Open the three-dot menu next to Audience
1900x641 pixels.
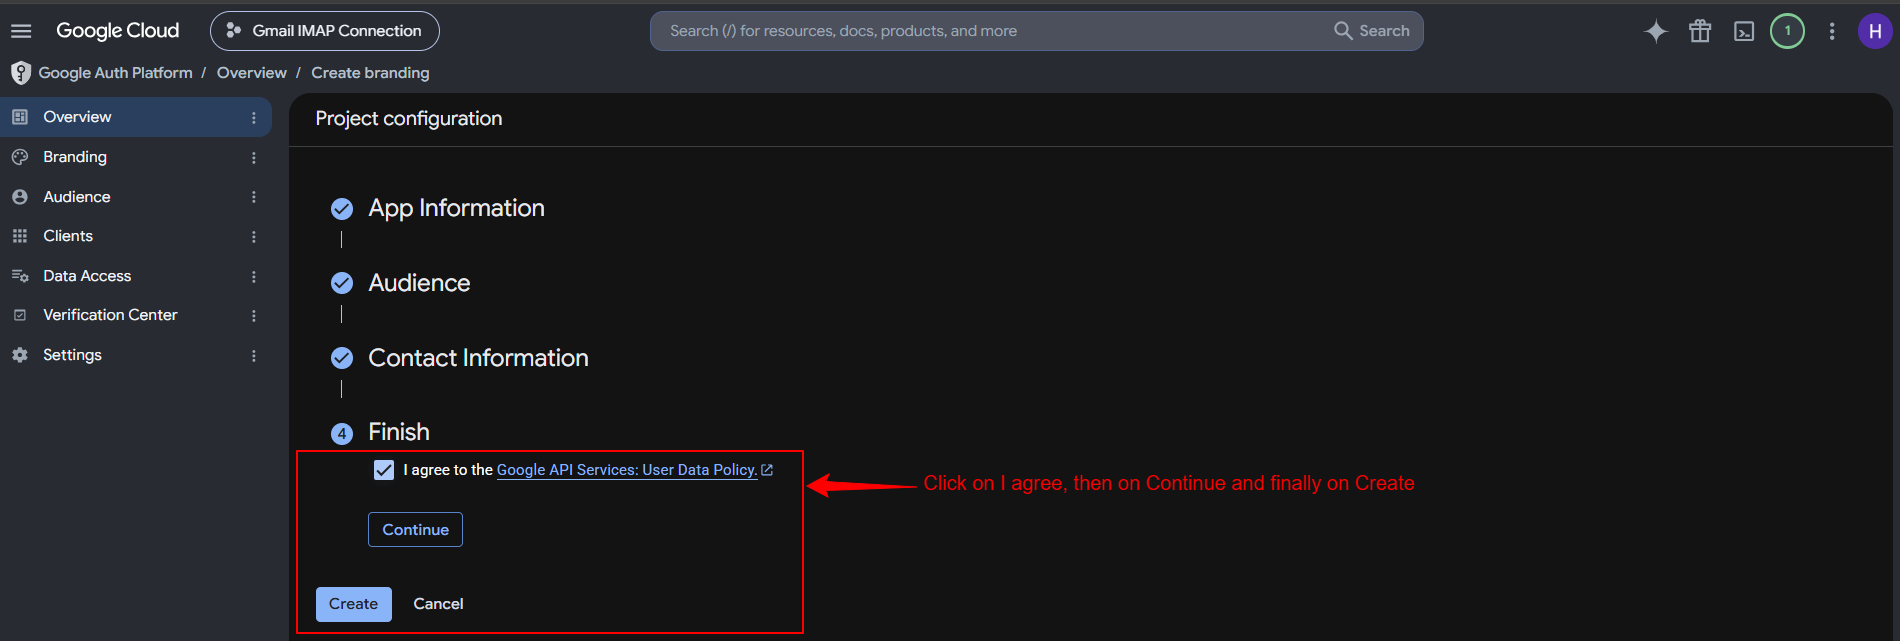(x=254, y=197)
